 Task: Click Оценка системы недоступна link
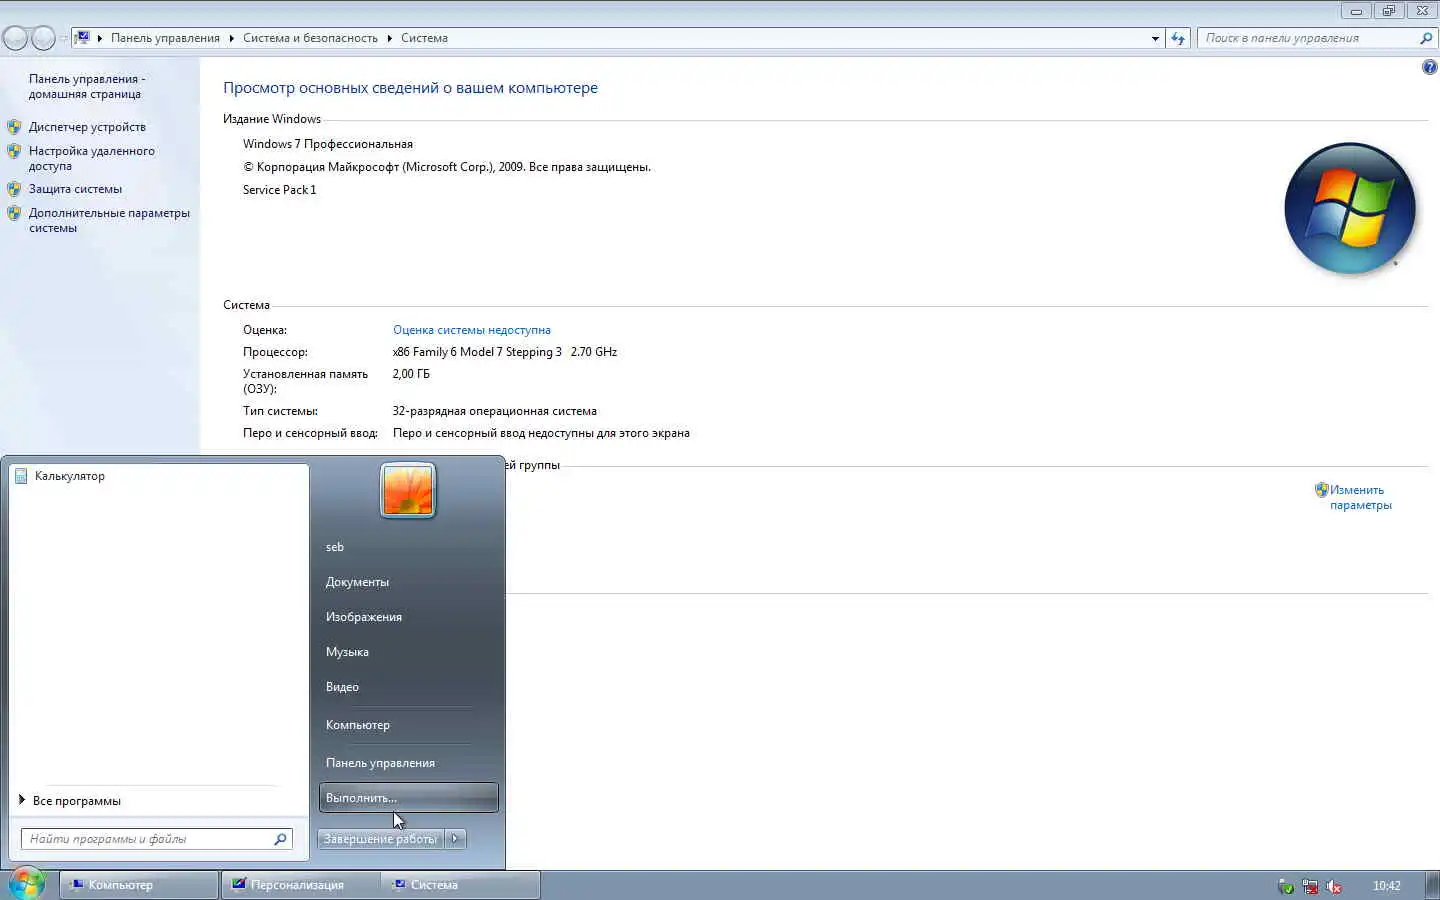471,330
